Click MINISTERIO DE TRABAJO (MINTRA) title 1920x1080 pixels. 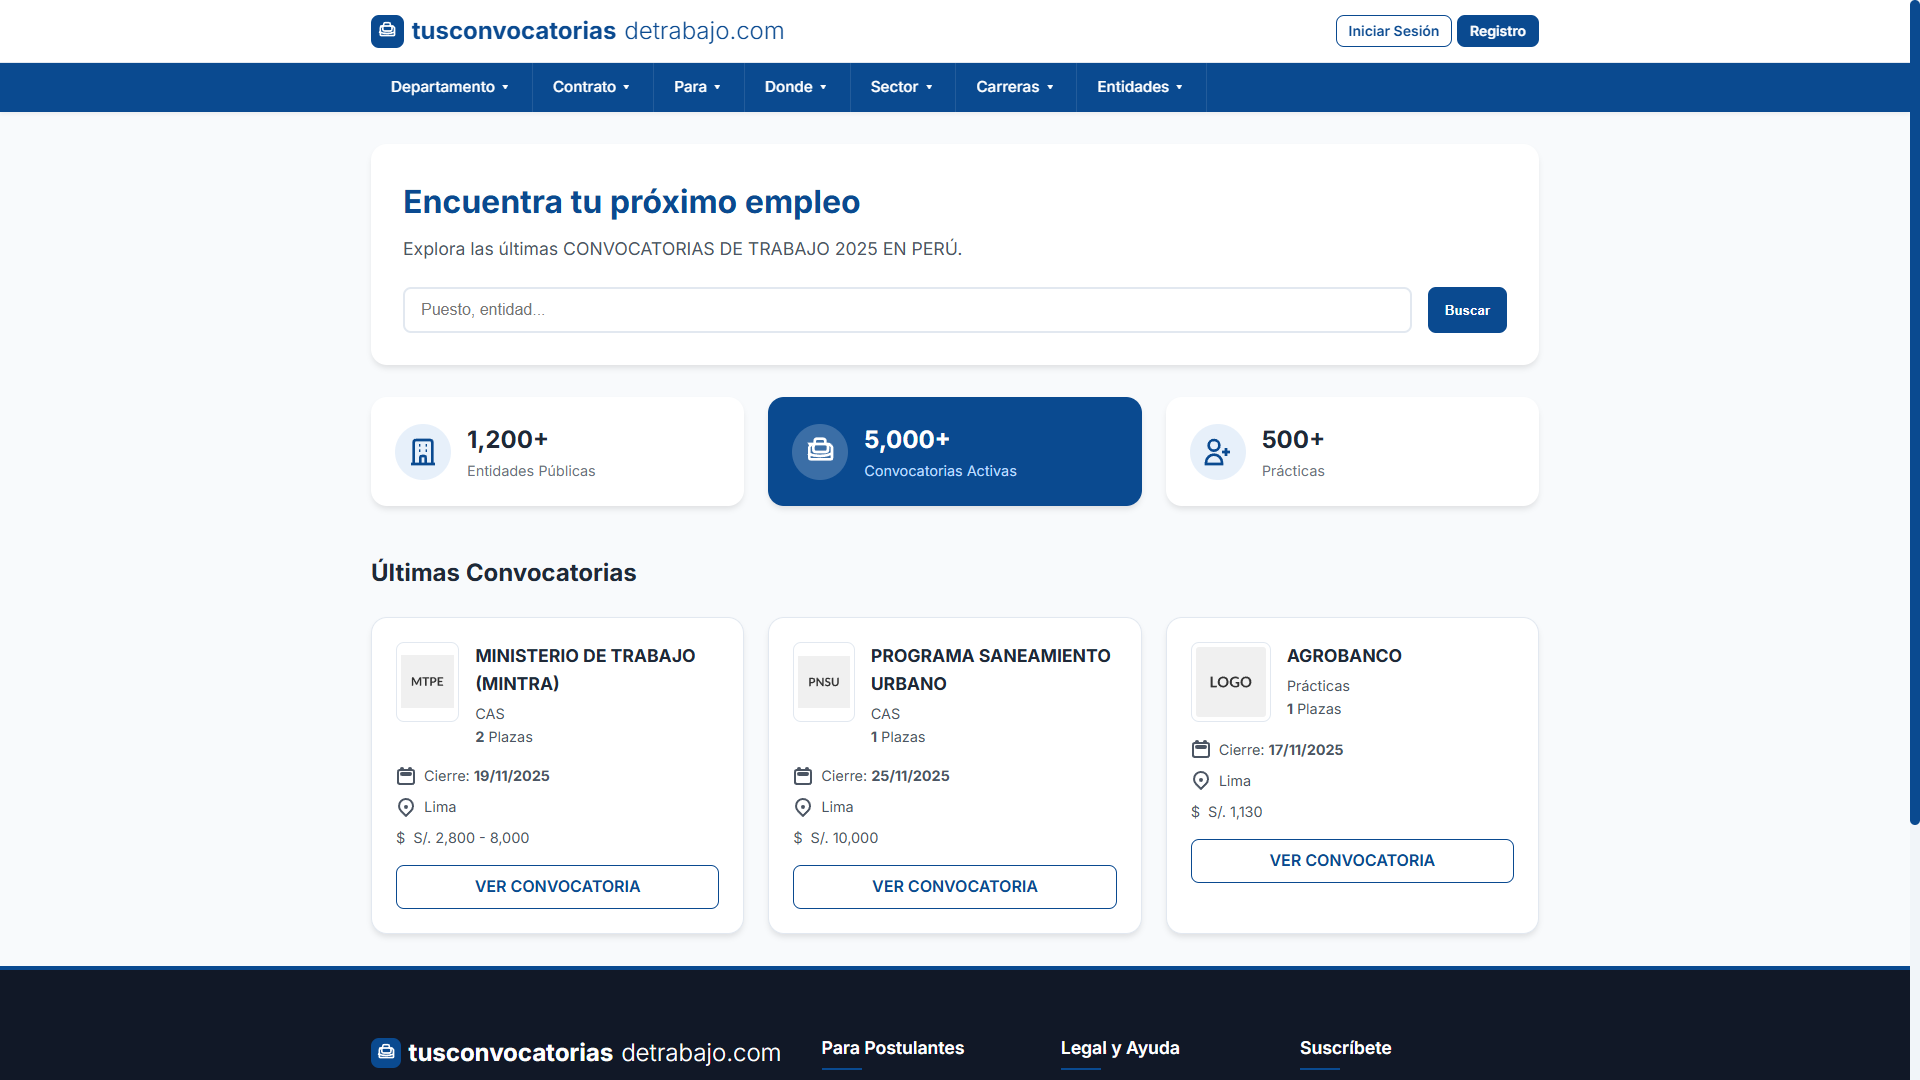[x=585, y=670]
